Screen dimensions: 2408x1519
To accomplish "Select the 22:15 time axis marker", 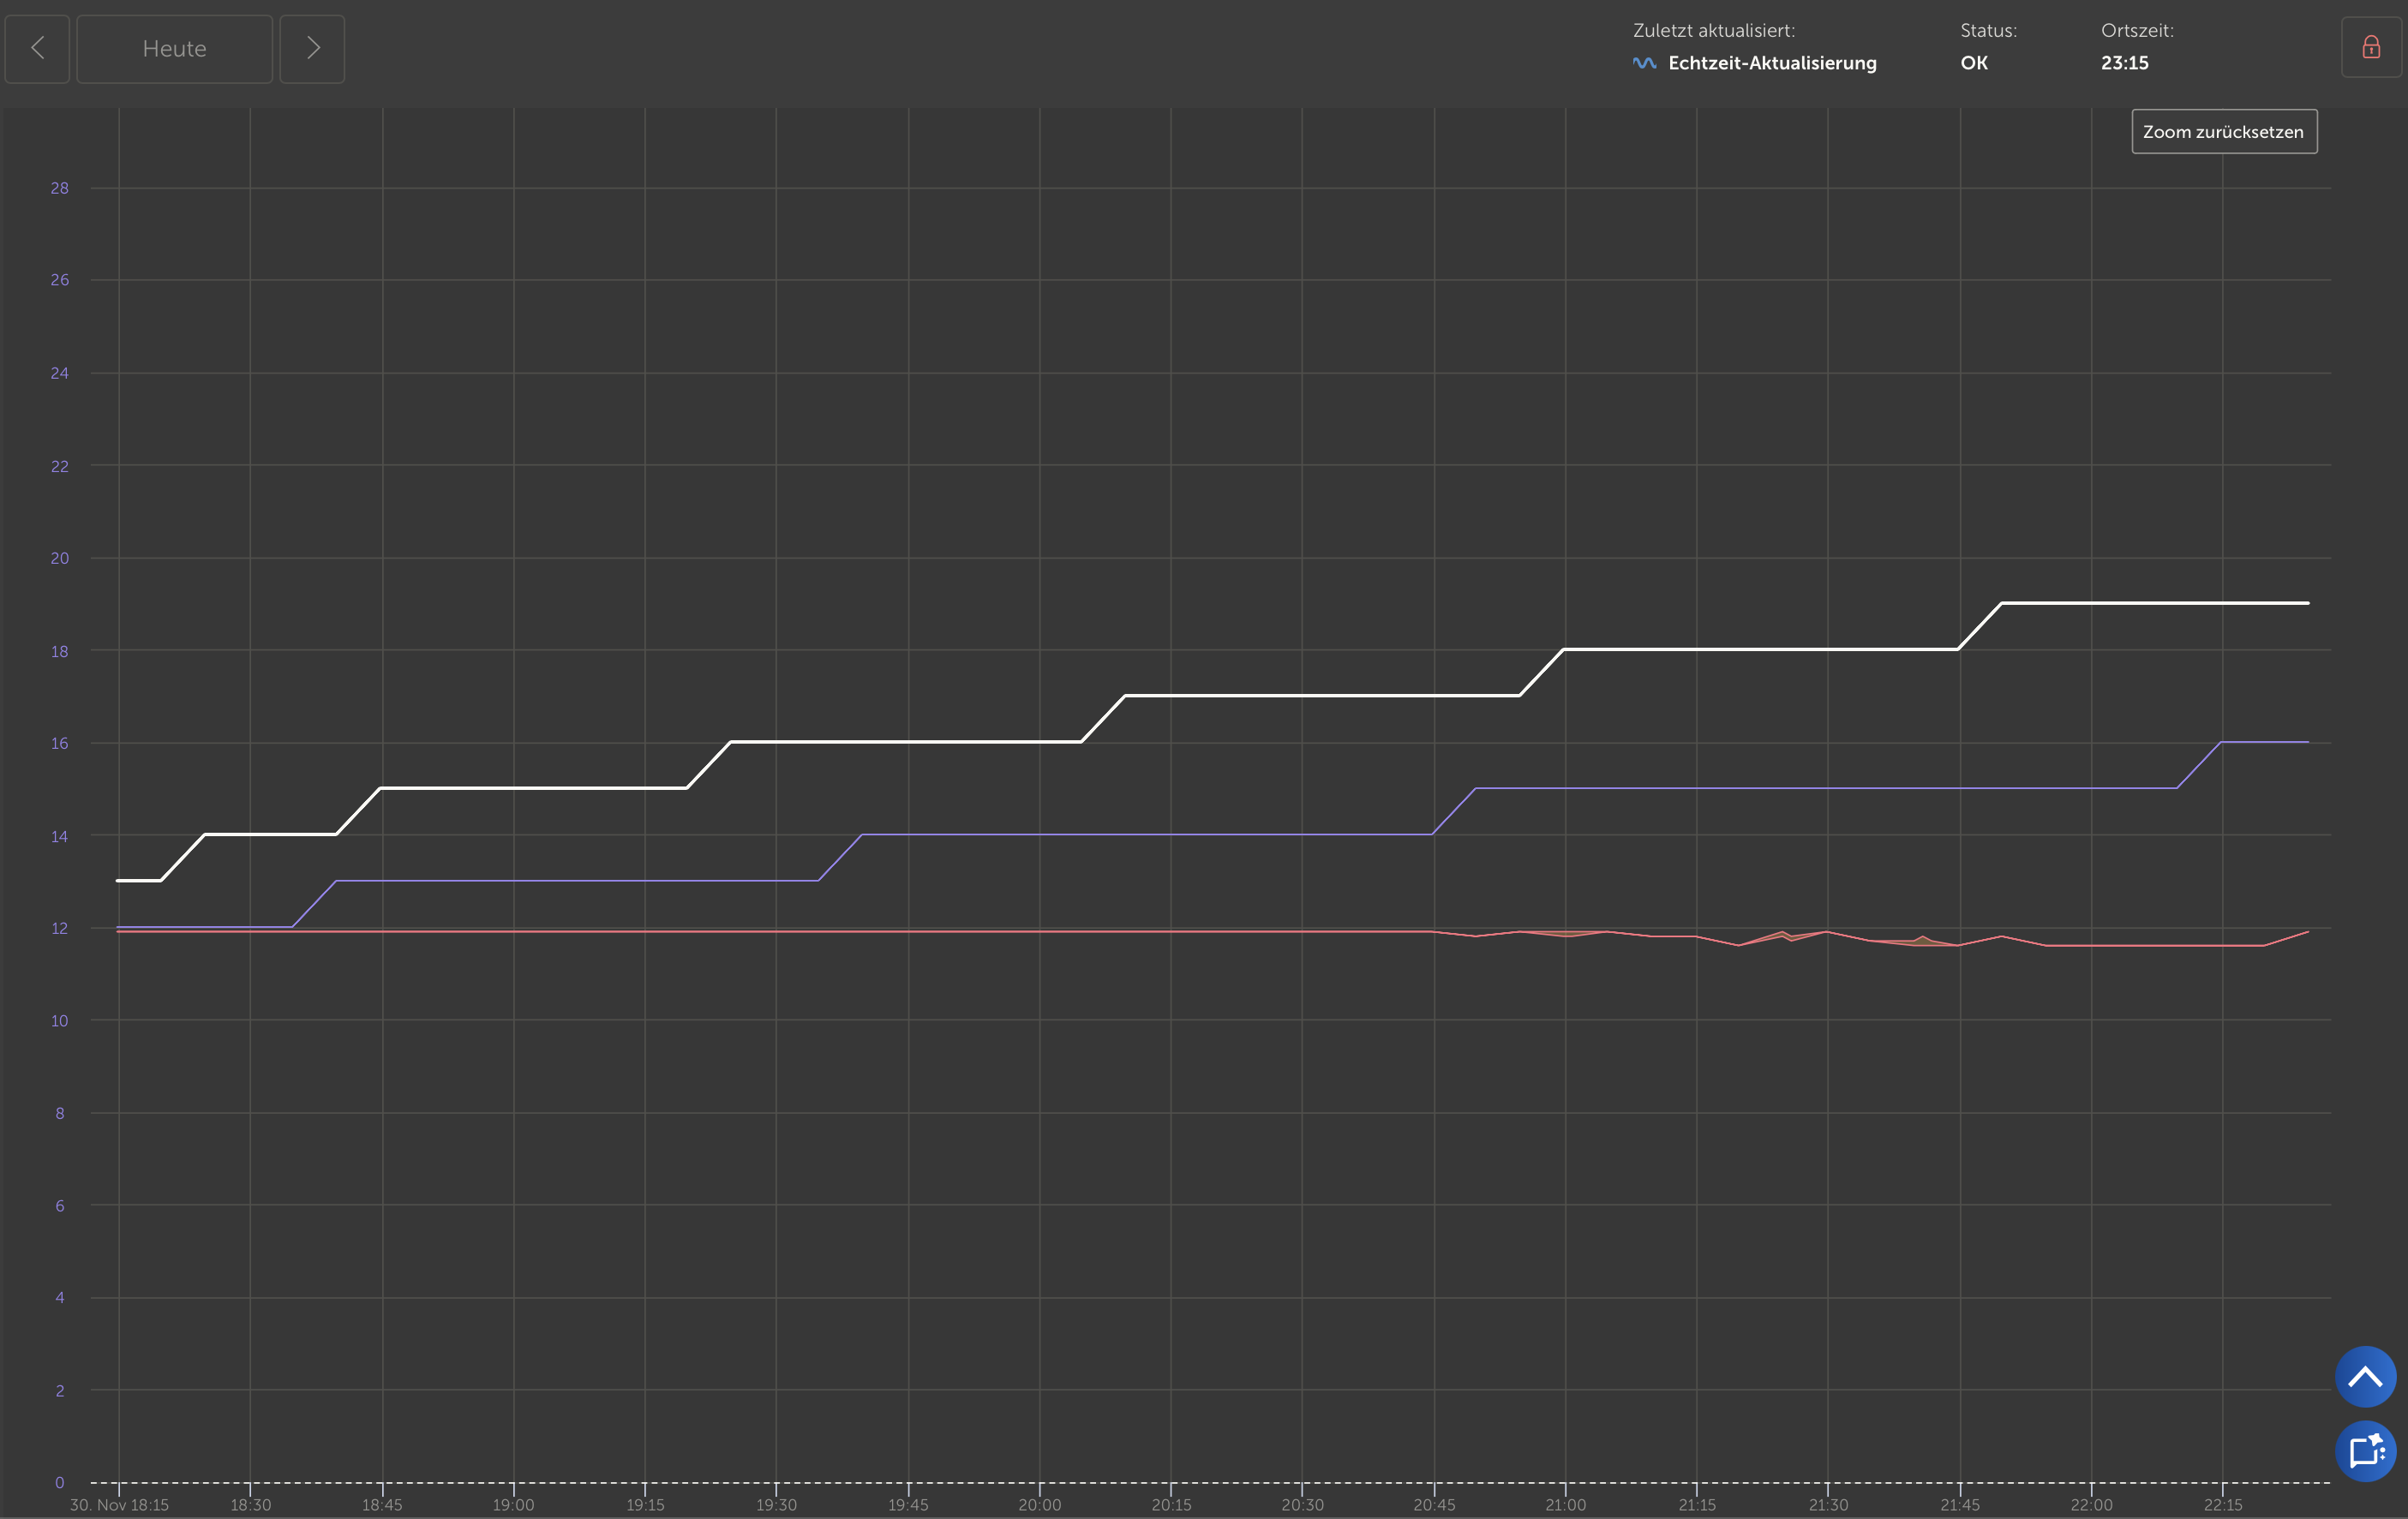I will pos(2222,1504).
